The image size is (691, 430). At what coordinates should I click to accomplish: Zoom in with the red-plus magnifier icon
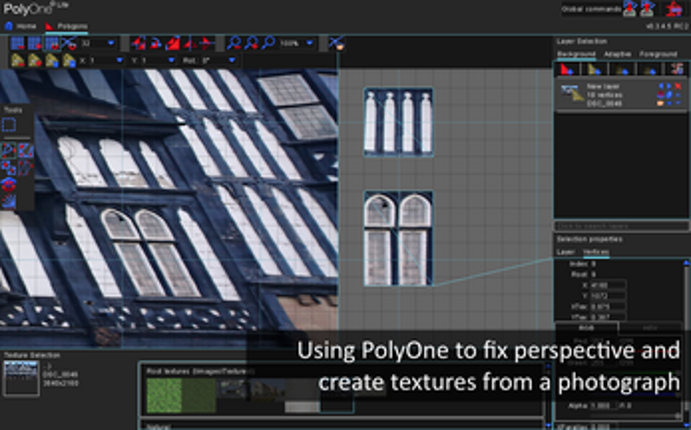tap(251, 43)
